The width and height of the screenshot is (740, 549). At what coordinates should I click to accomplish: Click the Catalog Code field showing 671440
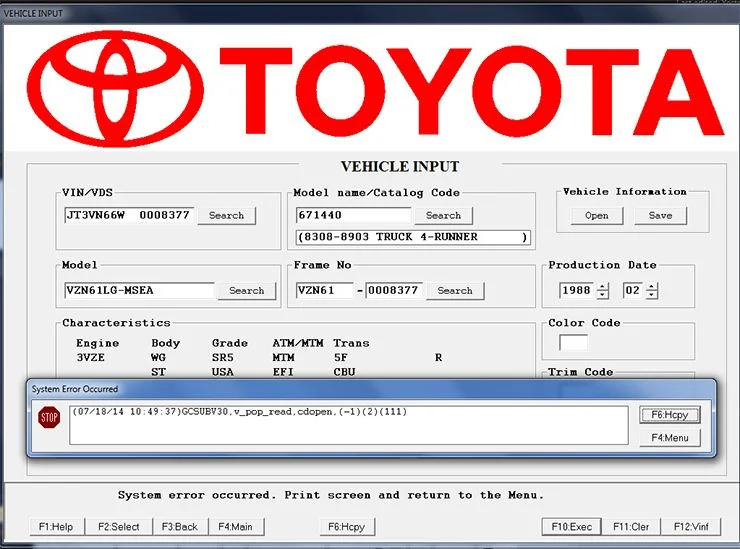click(x=353, y=215)
